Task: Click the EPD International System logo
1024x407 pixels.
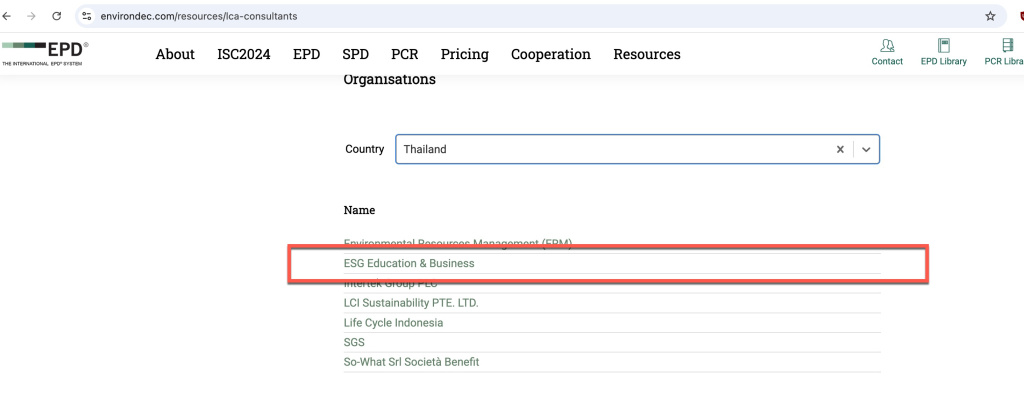Action: point(45,54)
